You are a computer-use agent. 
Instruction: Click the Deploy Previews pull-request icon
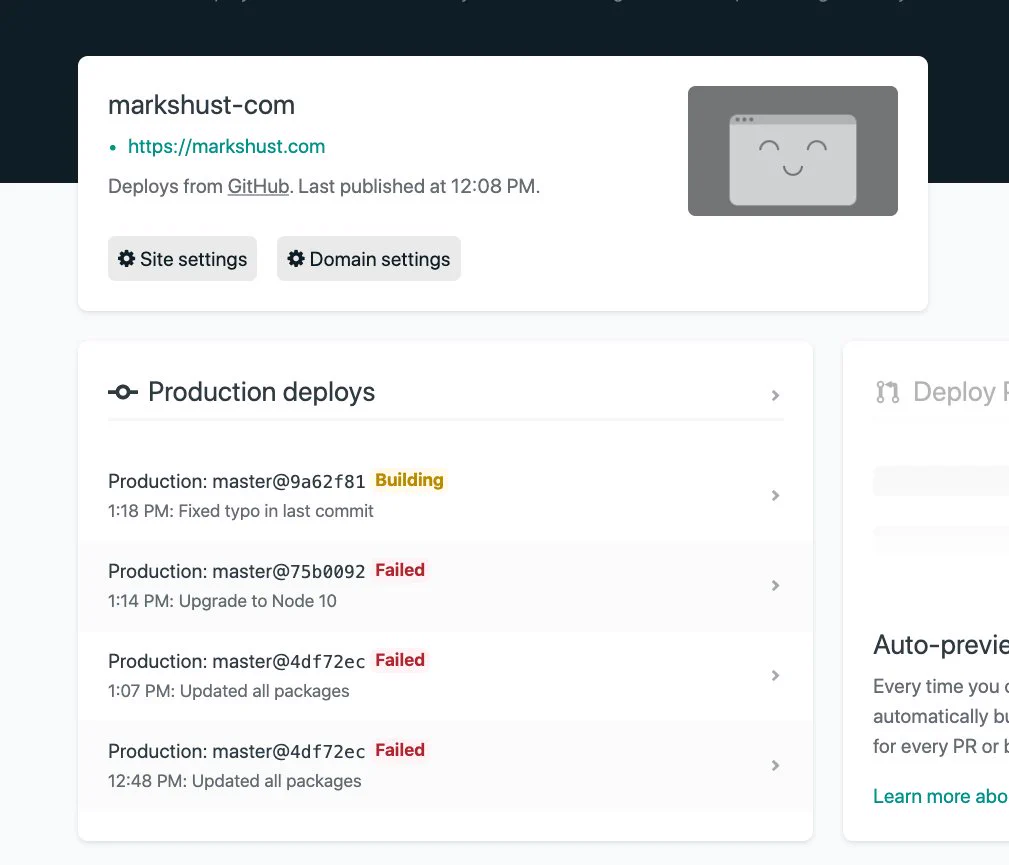[887, 392]
